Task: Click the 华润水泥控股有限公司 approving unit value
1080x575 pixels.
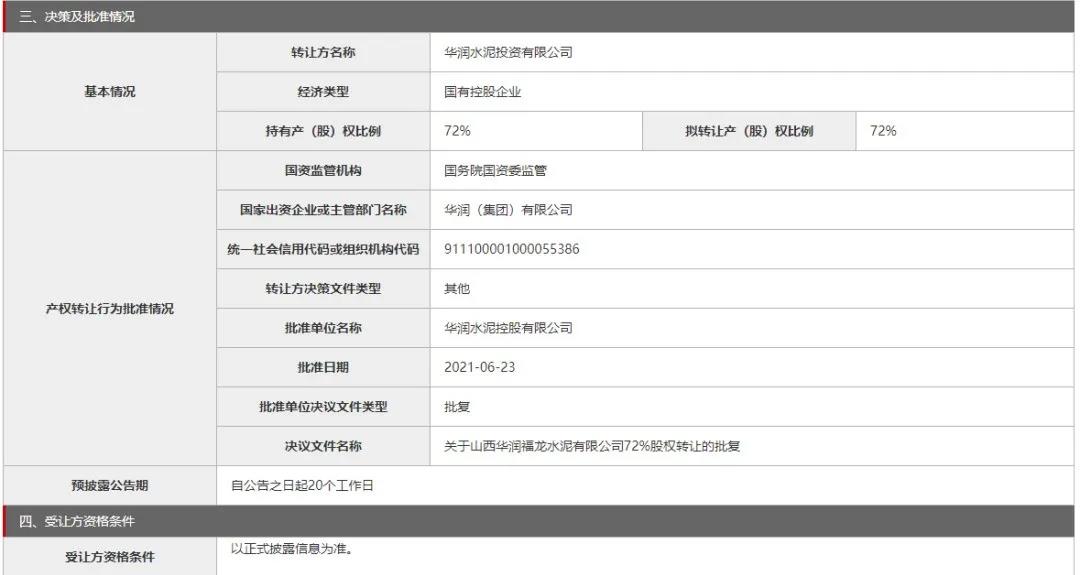Action: point(508,328)
